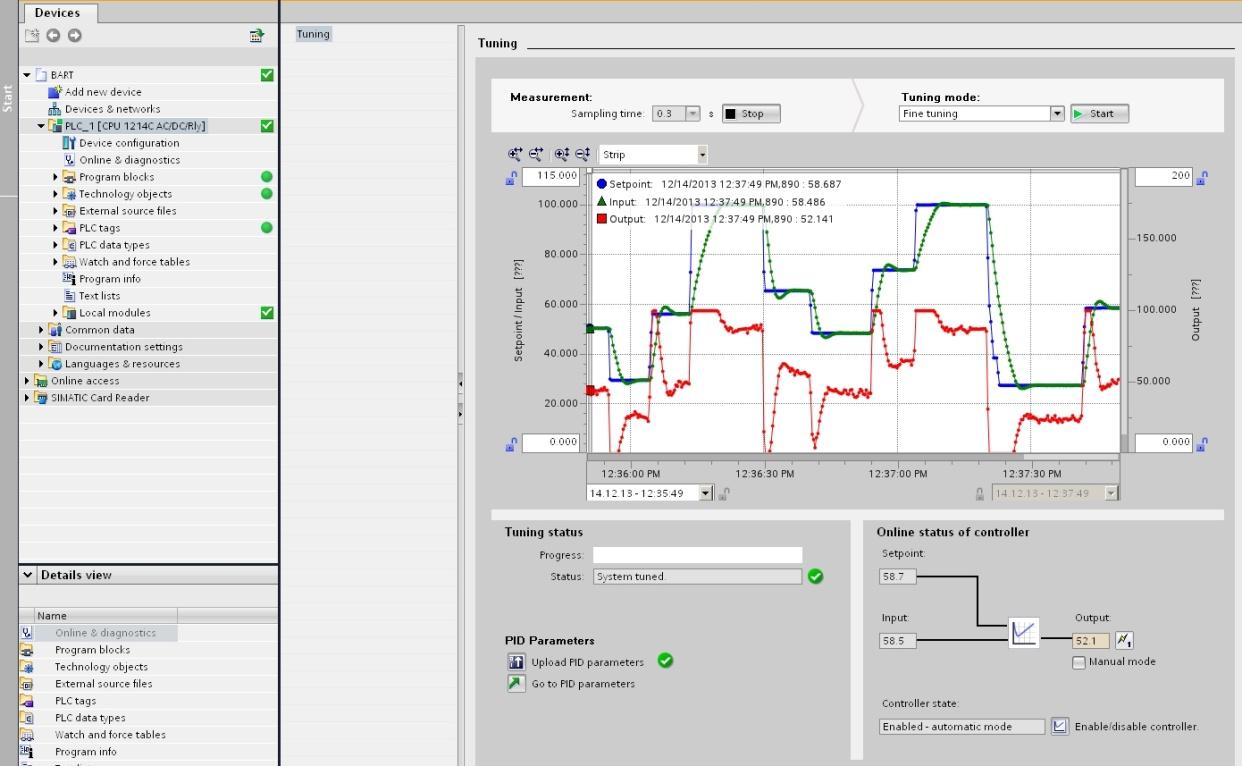1242x766 pixels.
Task: Click External source files icon in Details view
Action: coord(27,684)
